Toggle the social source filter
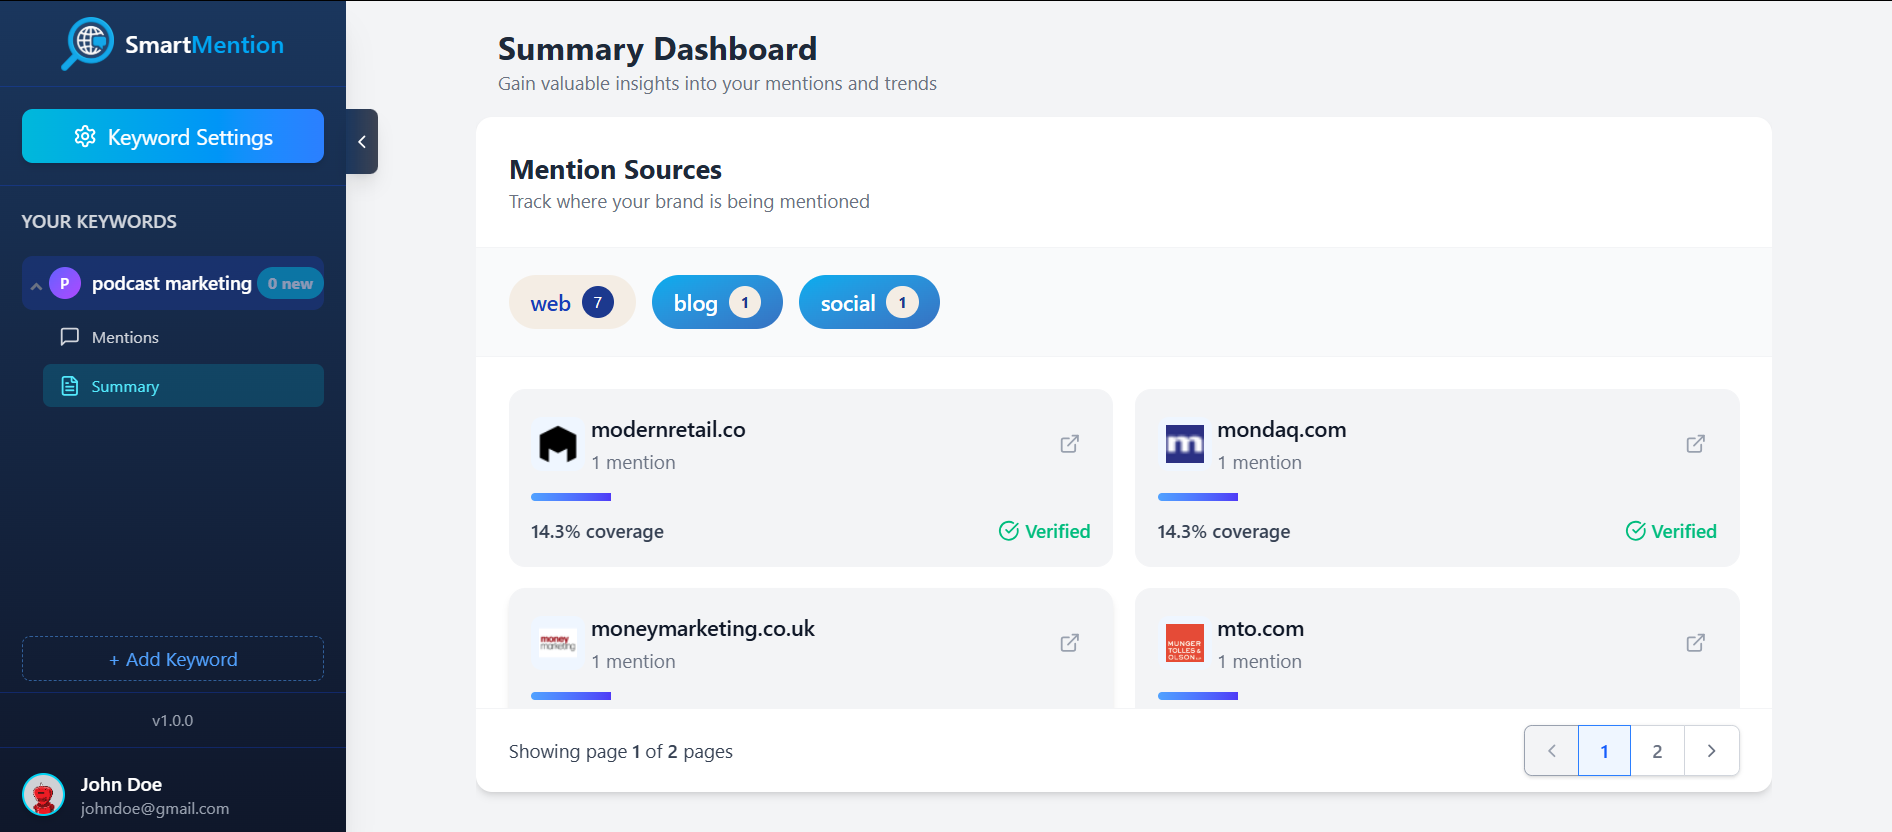Screen dimensions: 1892x832 click(x=868, y=303)
